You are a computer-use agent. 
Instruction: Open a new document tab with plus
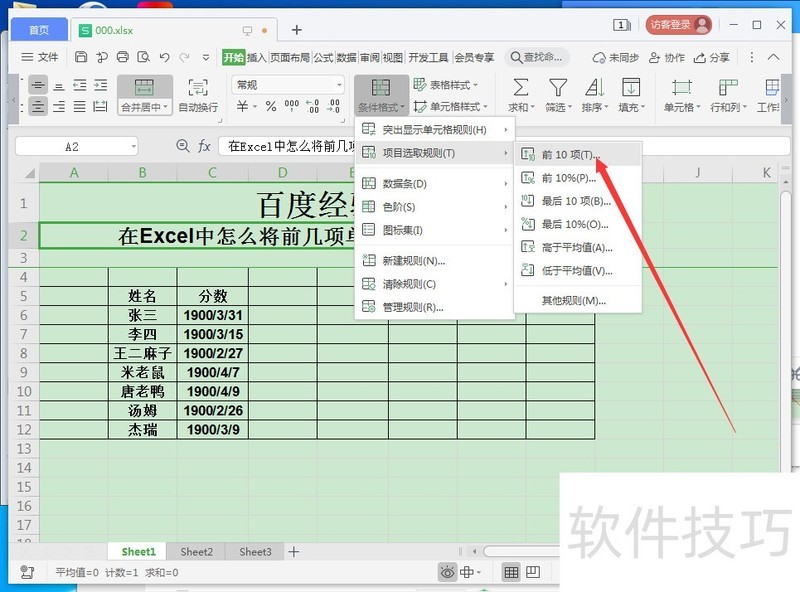pos(296,30)
